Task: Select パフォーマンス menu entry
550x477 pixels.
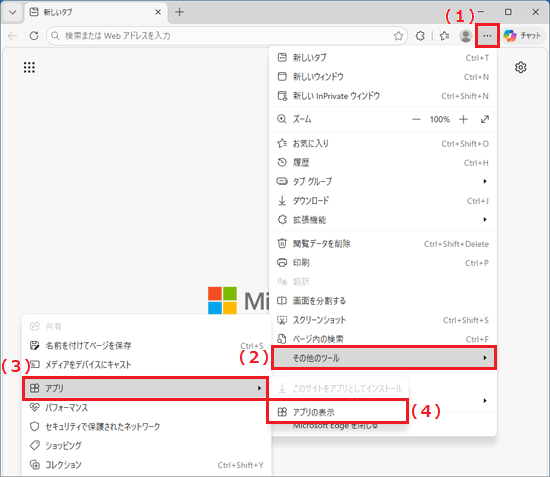Action: pos(147,408)
